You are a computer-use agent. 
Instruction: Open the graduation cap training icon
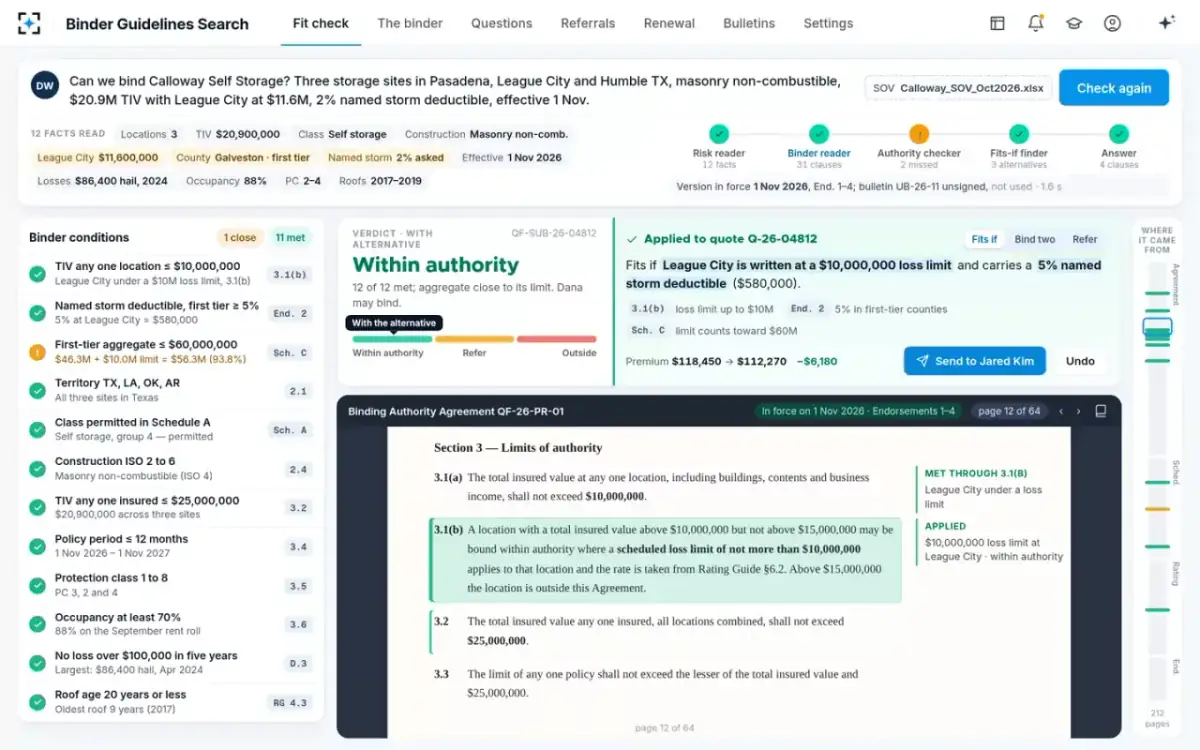[1074, 23]
